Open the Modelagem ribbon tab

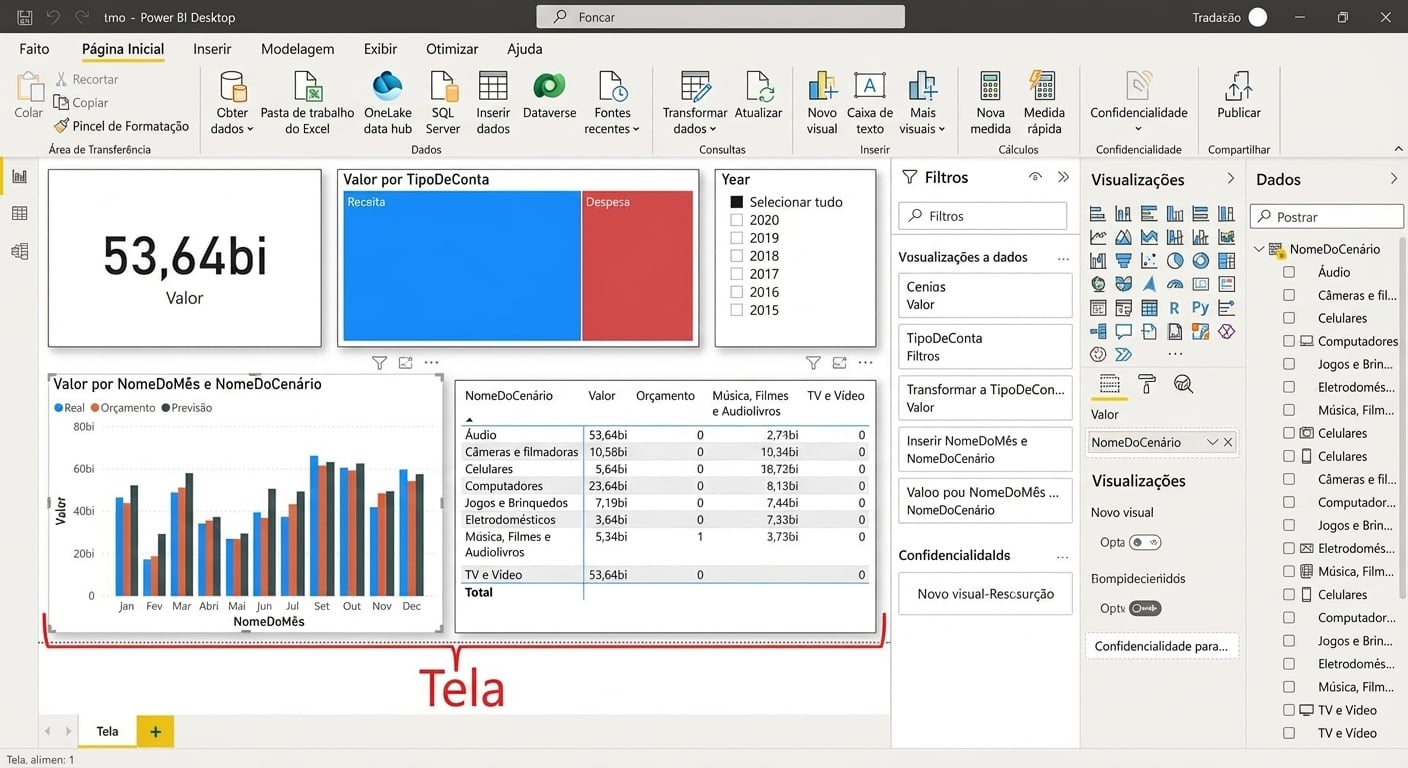(x=297, y=49)
